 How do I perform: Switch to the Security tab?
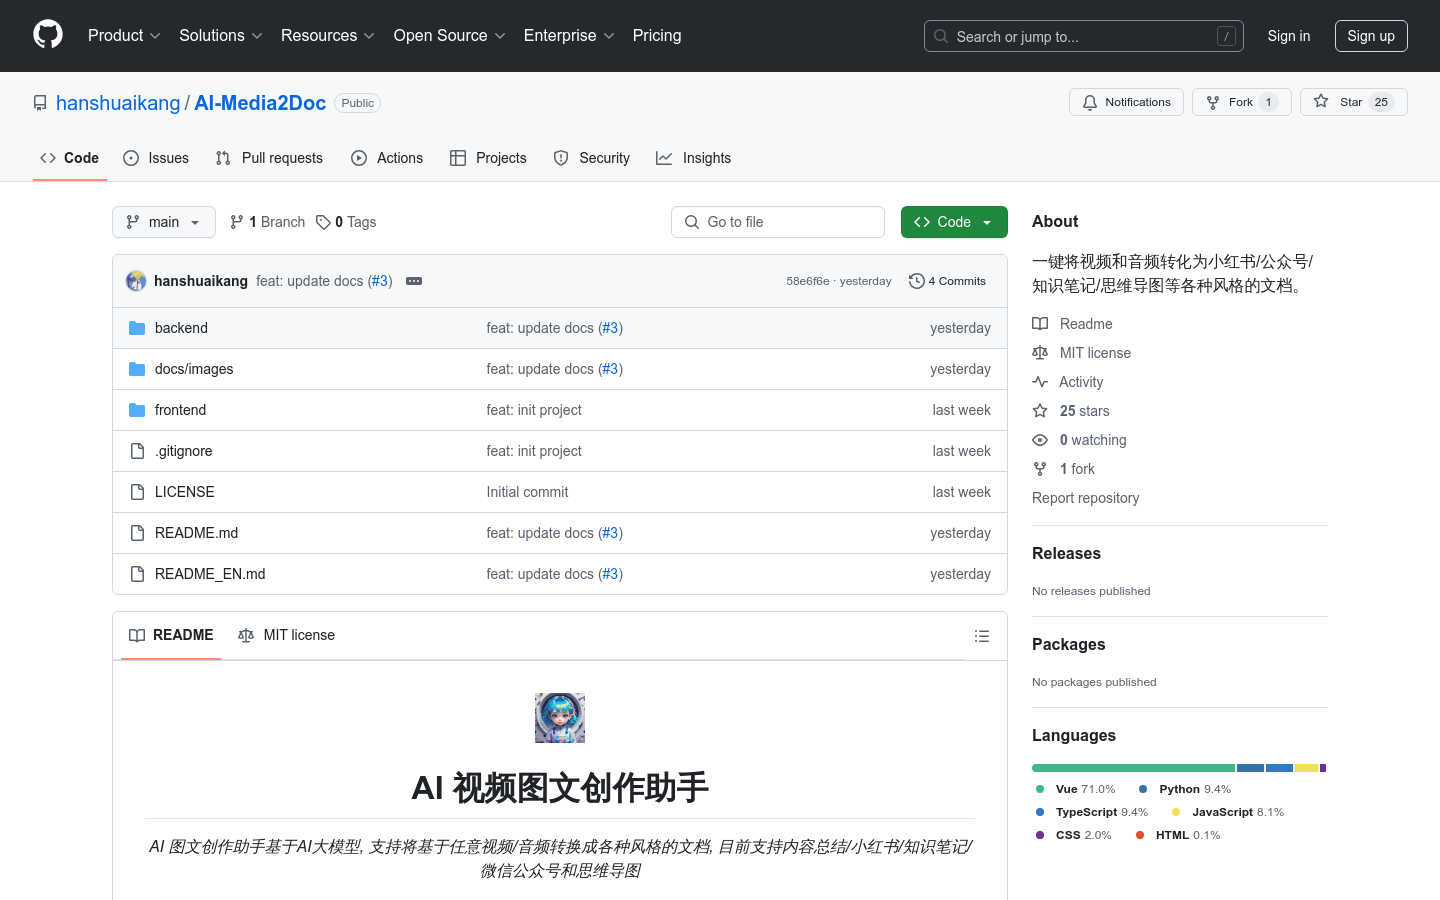point(592,158)
